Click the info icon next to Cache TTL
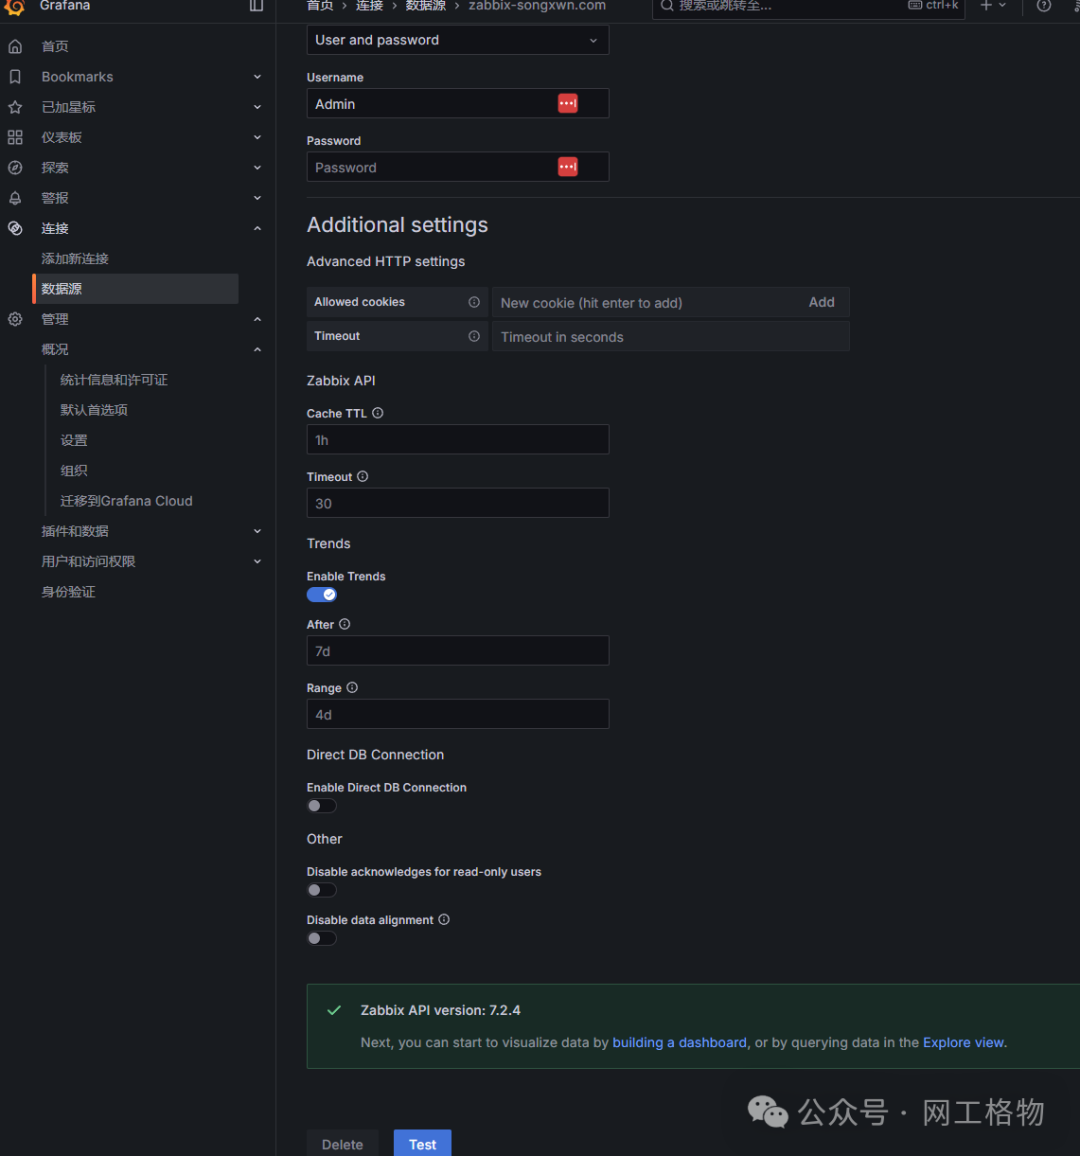 377,413
